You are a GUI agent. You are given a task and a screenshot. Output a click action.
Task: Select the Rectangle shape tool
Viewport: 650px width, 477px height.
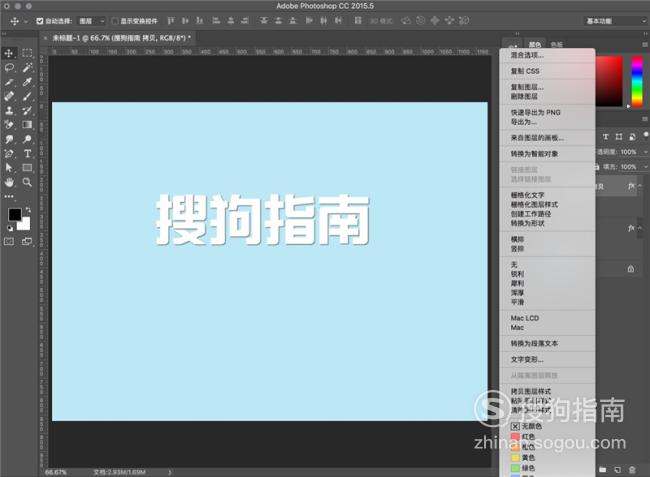pos(27,168)
